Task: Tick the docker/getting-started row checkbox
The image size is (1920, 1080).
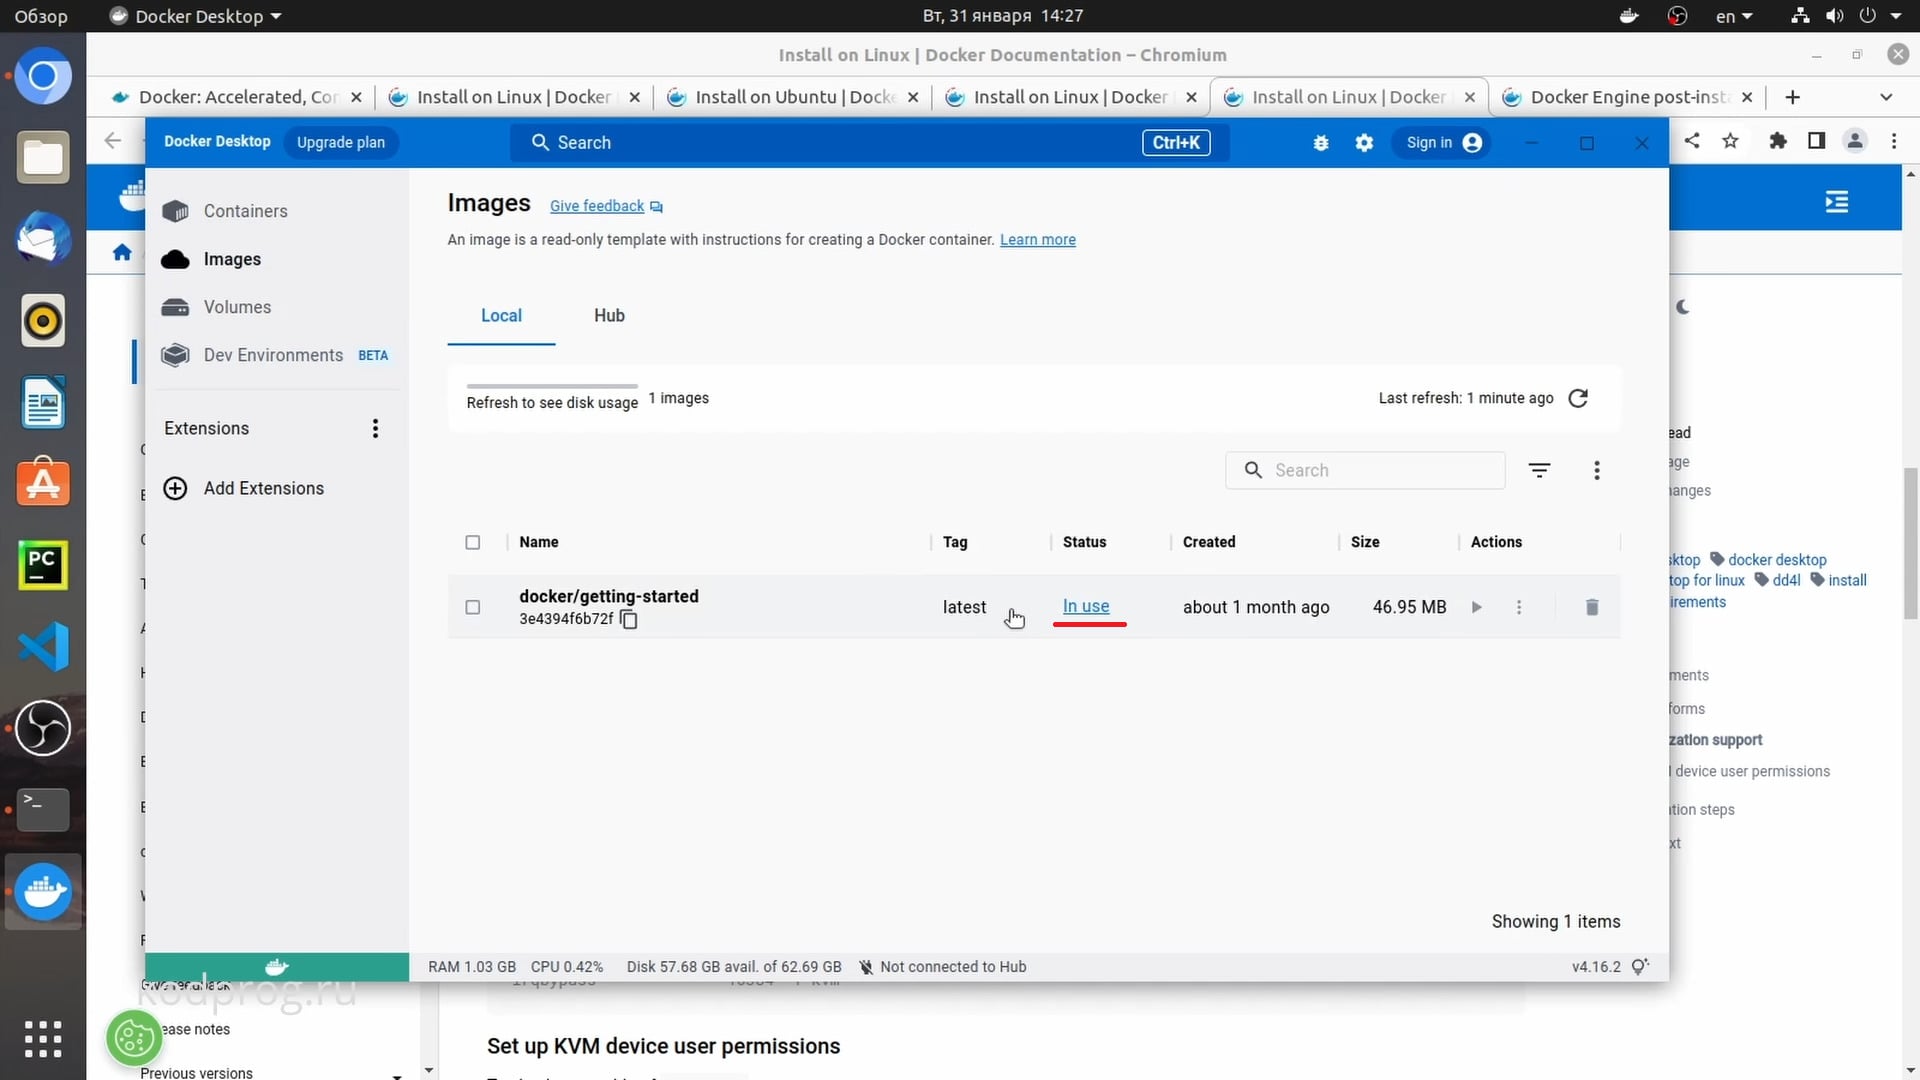Action: [x=473, y=607]
